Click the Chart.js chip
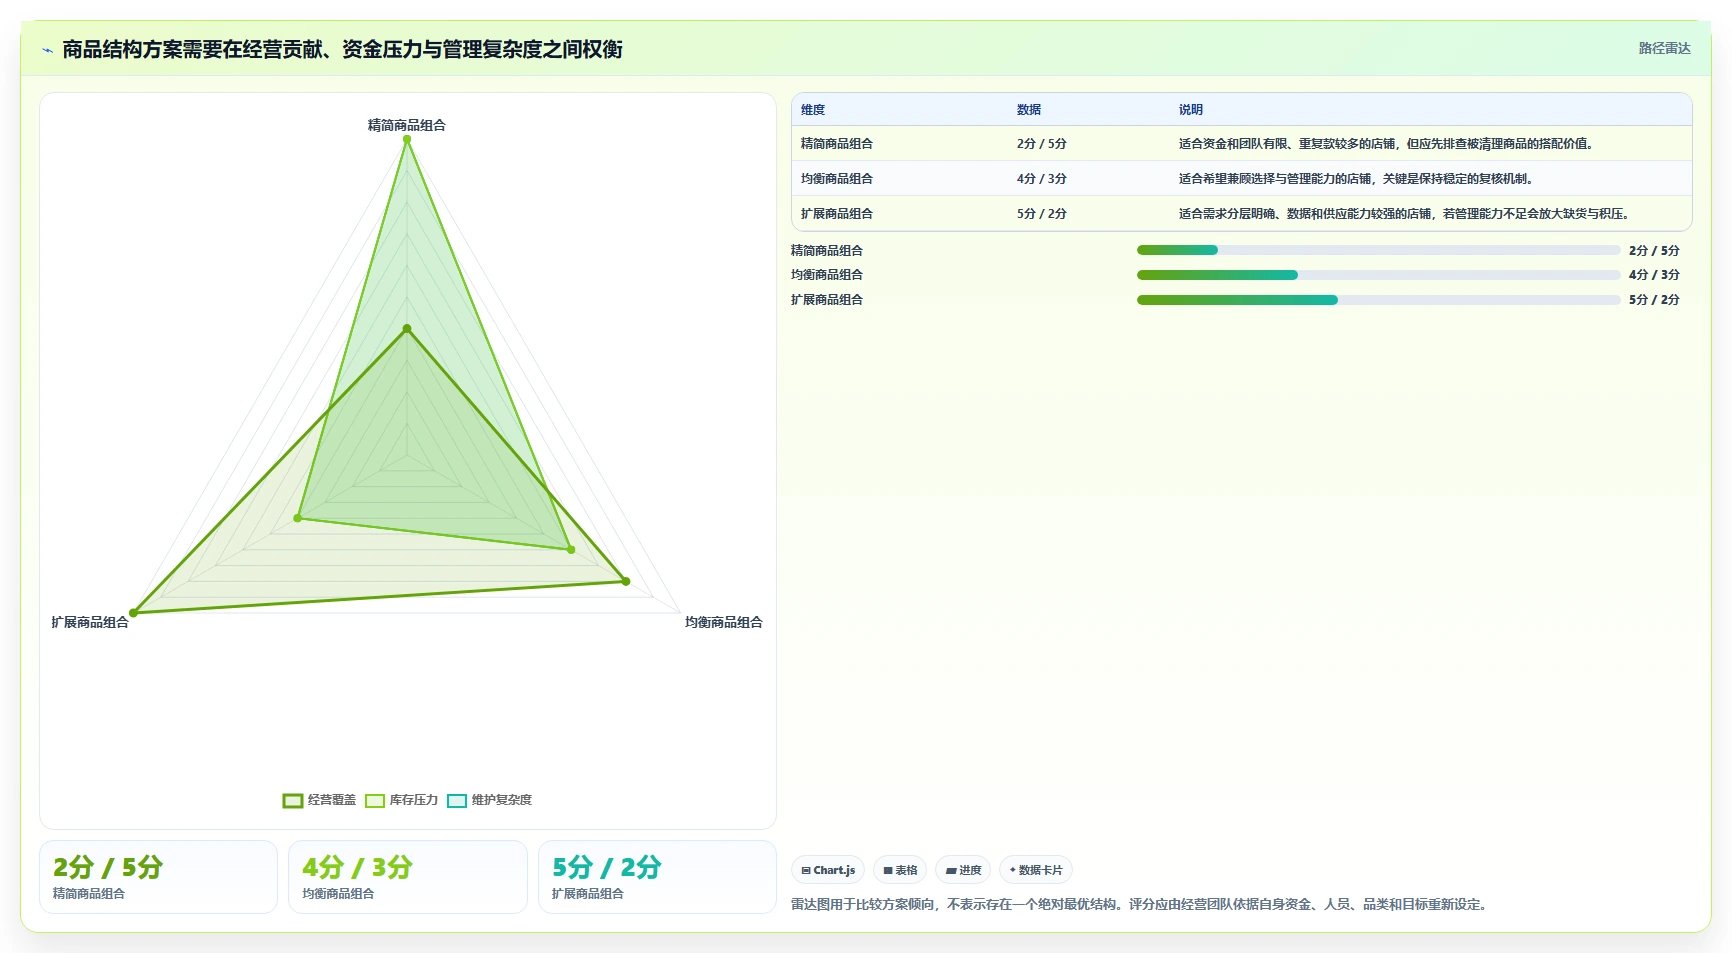The image size is (1732, 953). (x=828, y=870)
